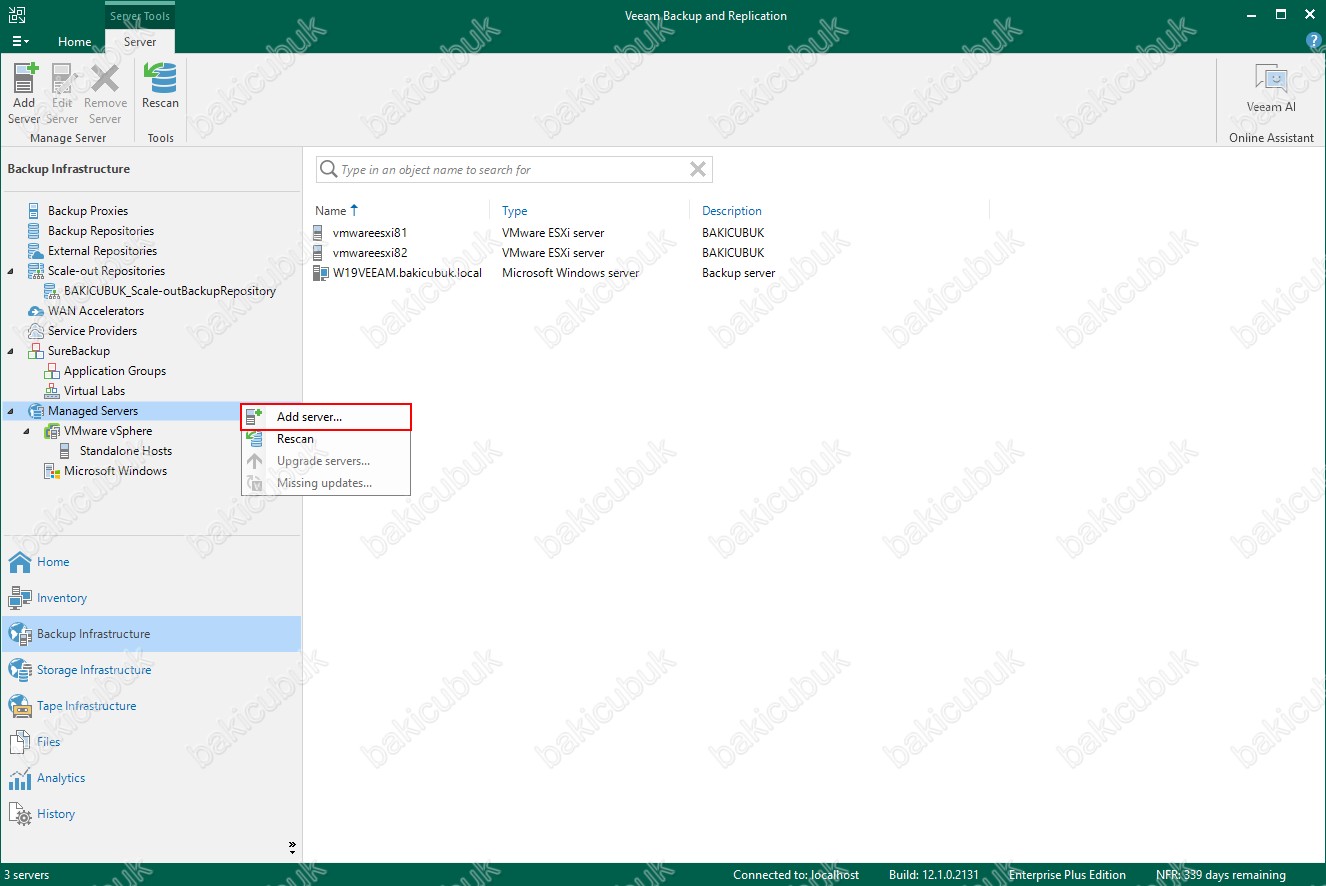Choose Add server... from the context menu
This screenshot has width=1326, height=886.
(x=326, y=417)
